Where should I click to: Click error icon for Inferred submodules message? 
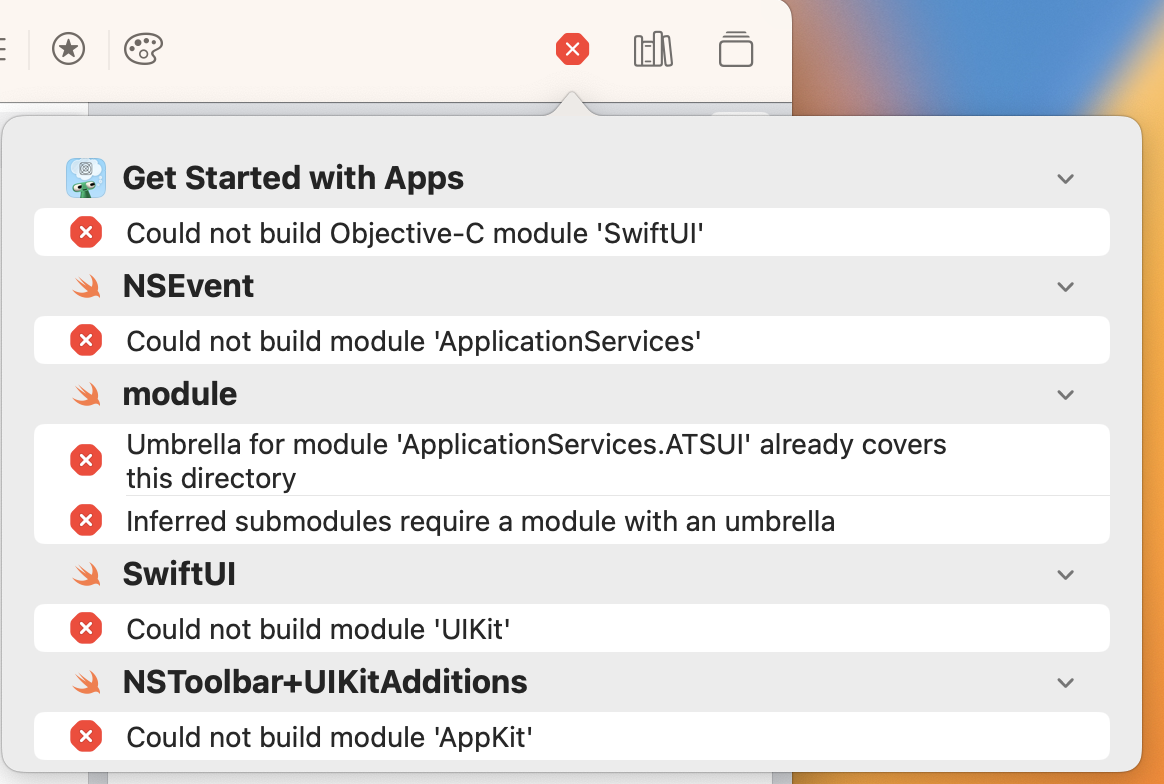coord(86,520)
